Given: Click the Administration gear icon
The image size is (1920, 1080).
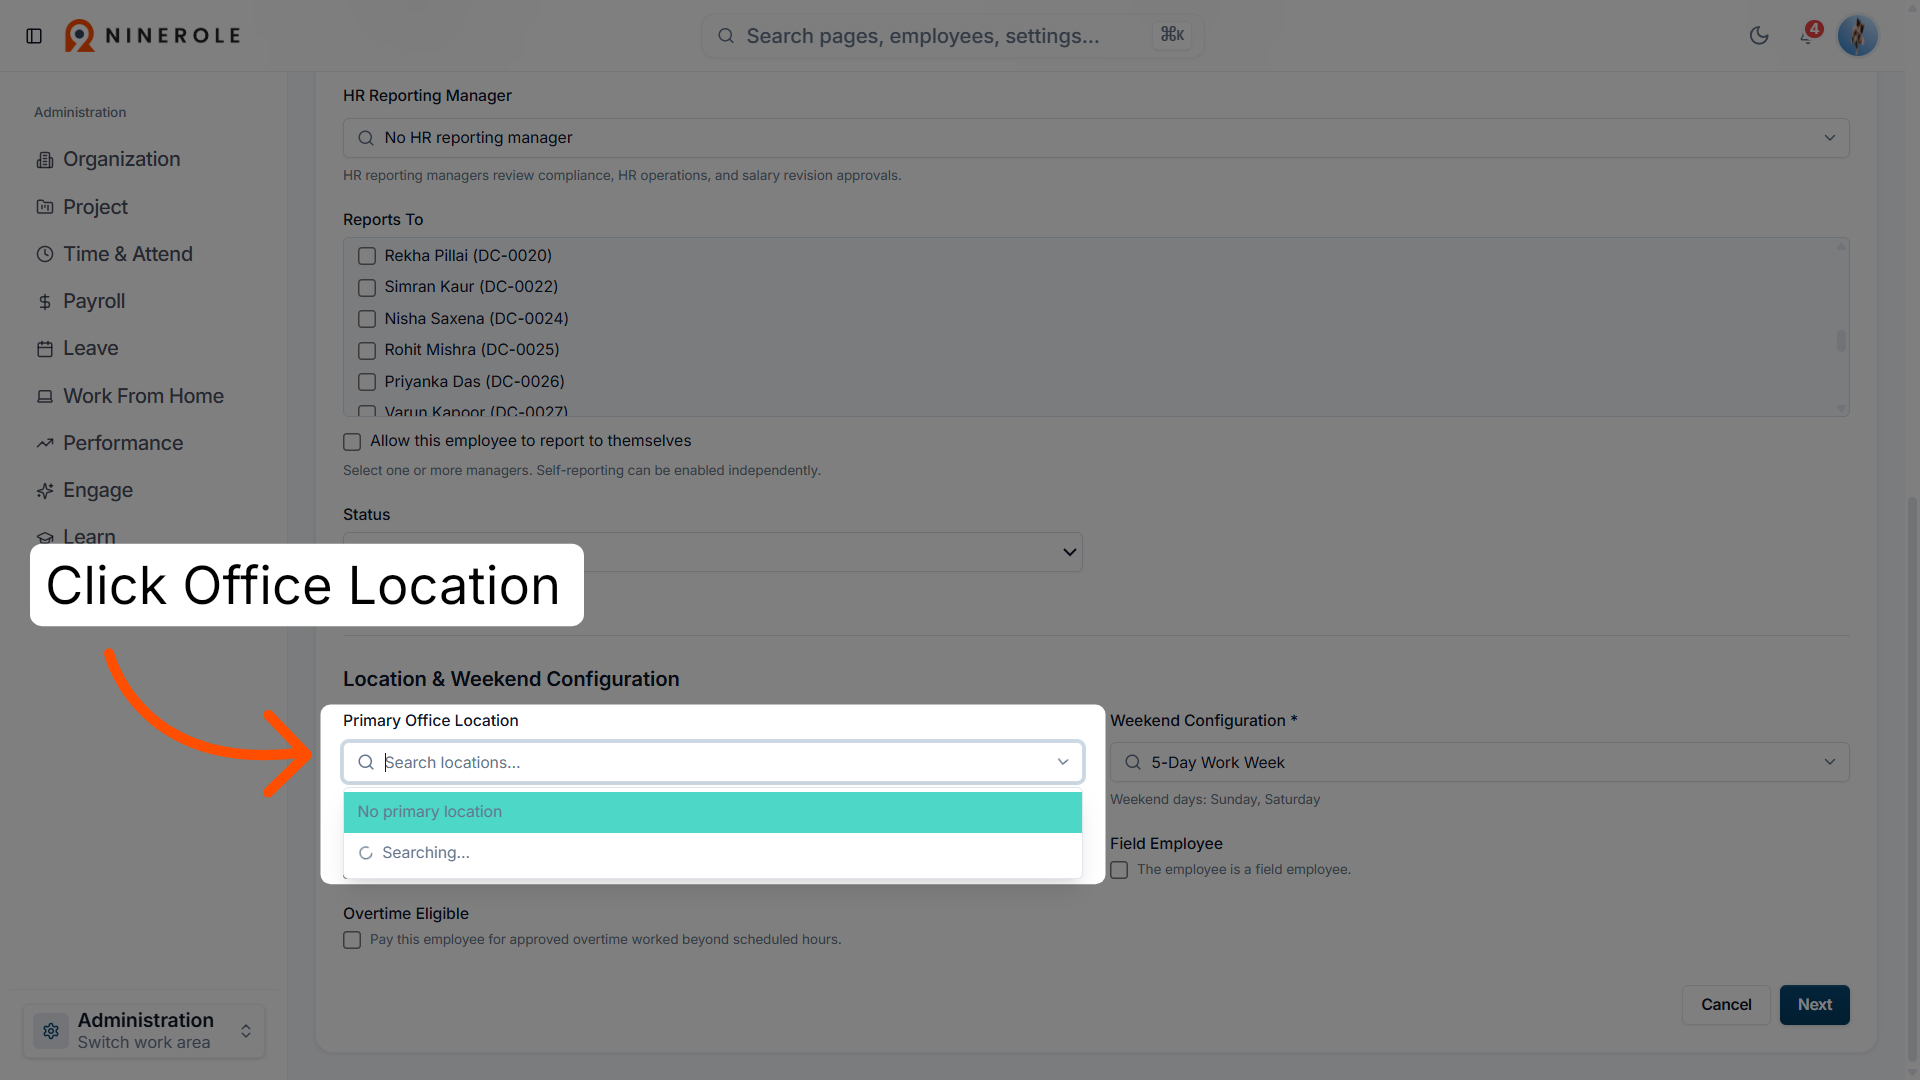Looking at the screenshot, I should 51,1031.
